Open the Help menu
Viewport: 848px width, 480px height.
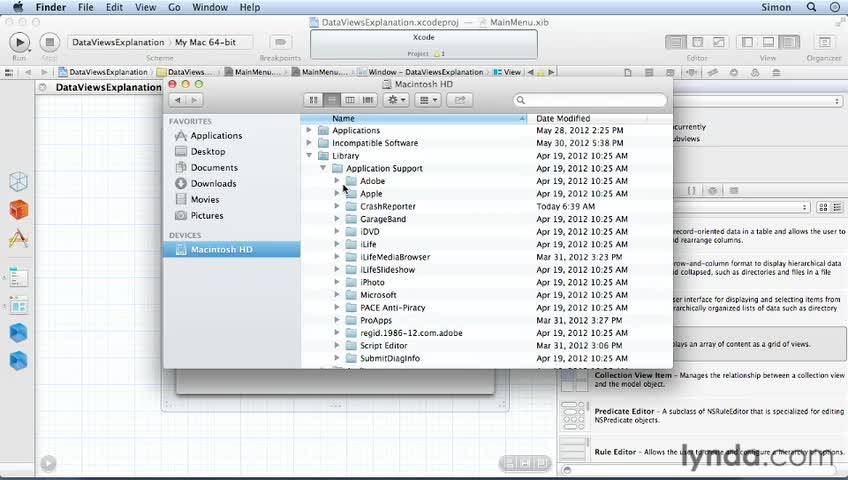pyautogui.click(x=250, y=7)
